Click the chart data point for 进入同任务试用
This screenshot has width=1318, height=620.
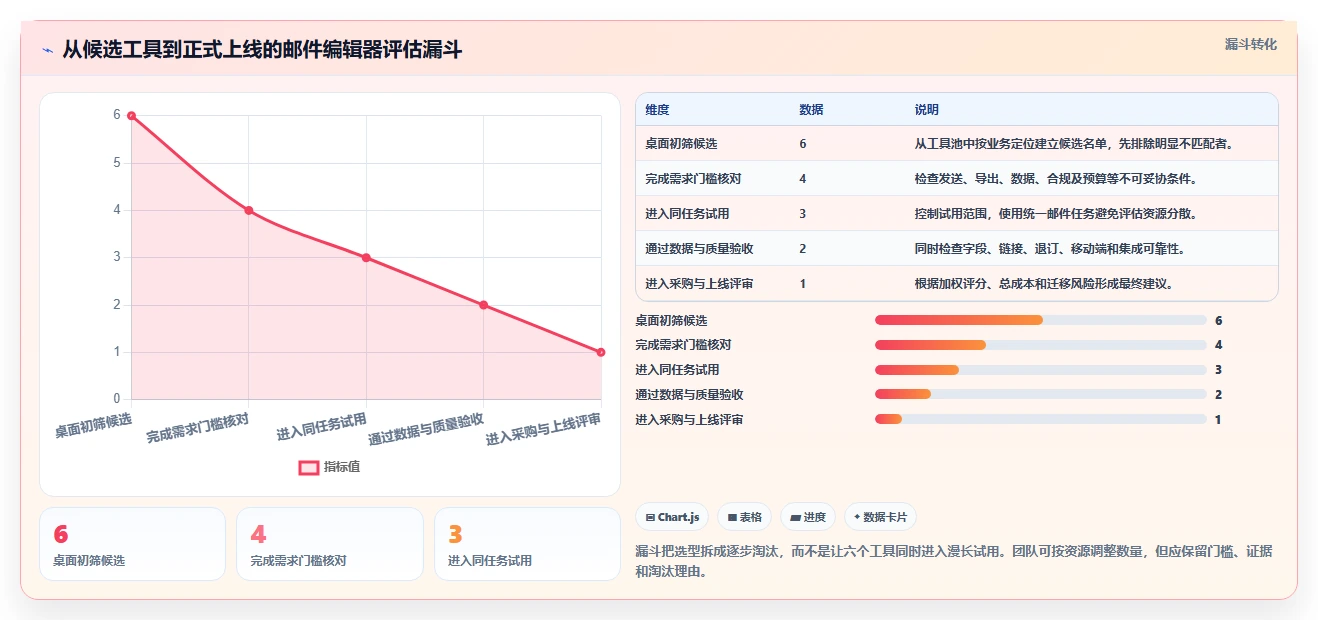coord(366,258)
